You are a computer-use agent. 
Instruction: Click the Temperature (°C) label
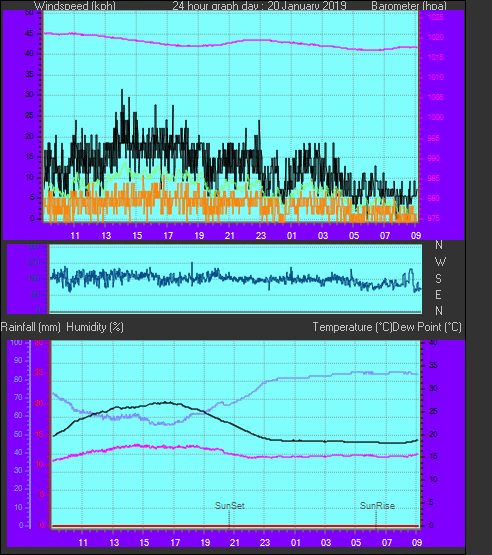[352, 327]
